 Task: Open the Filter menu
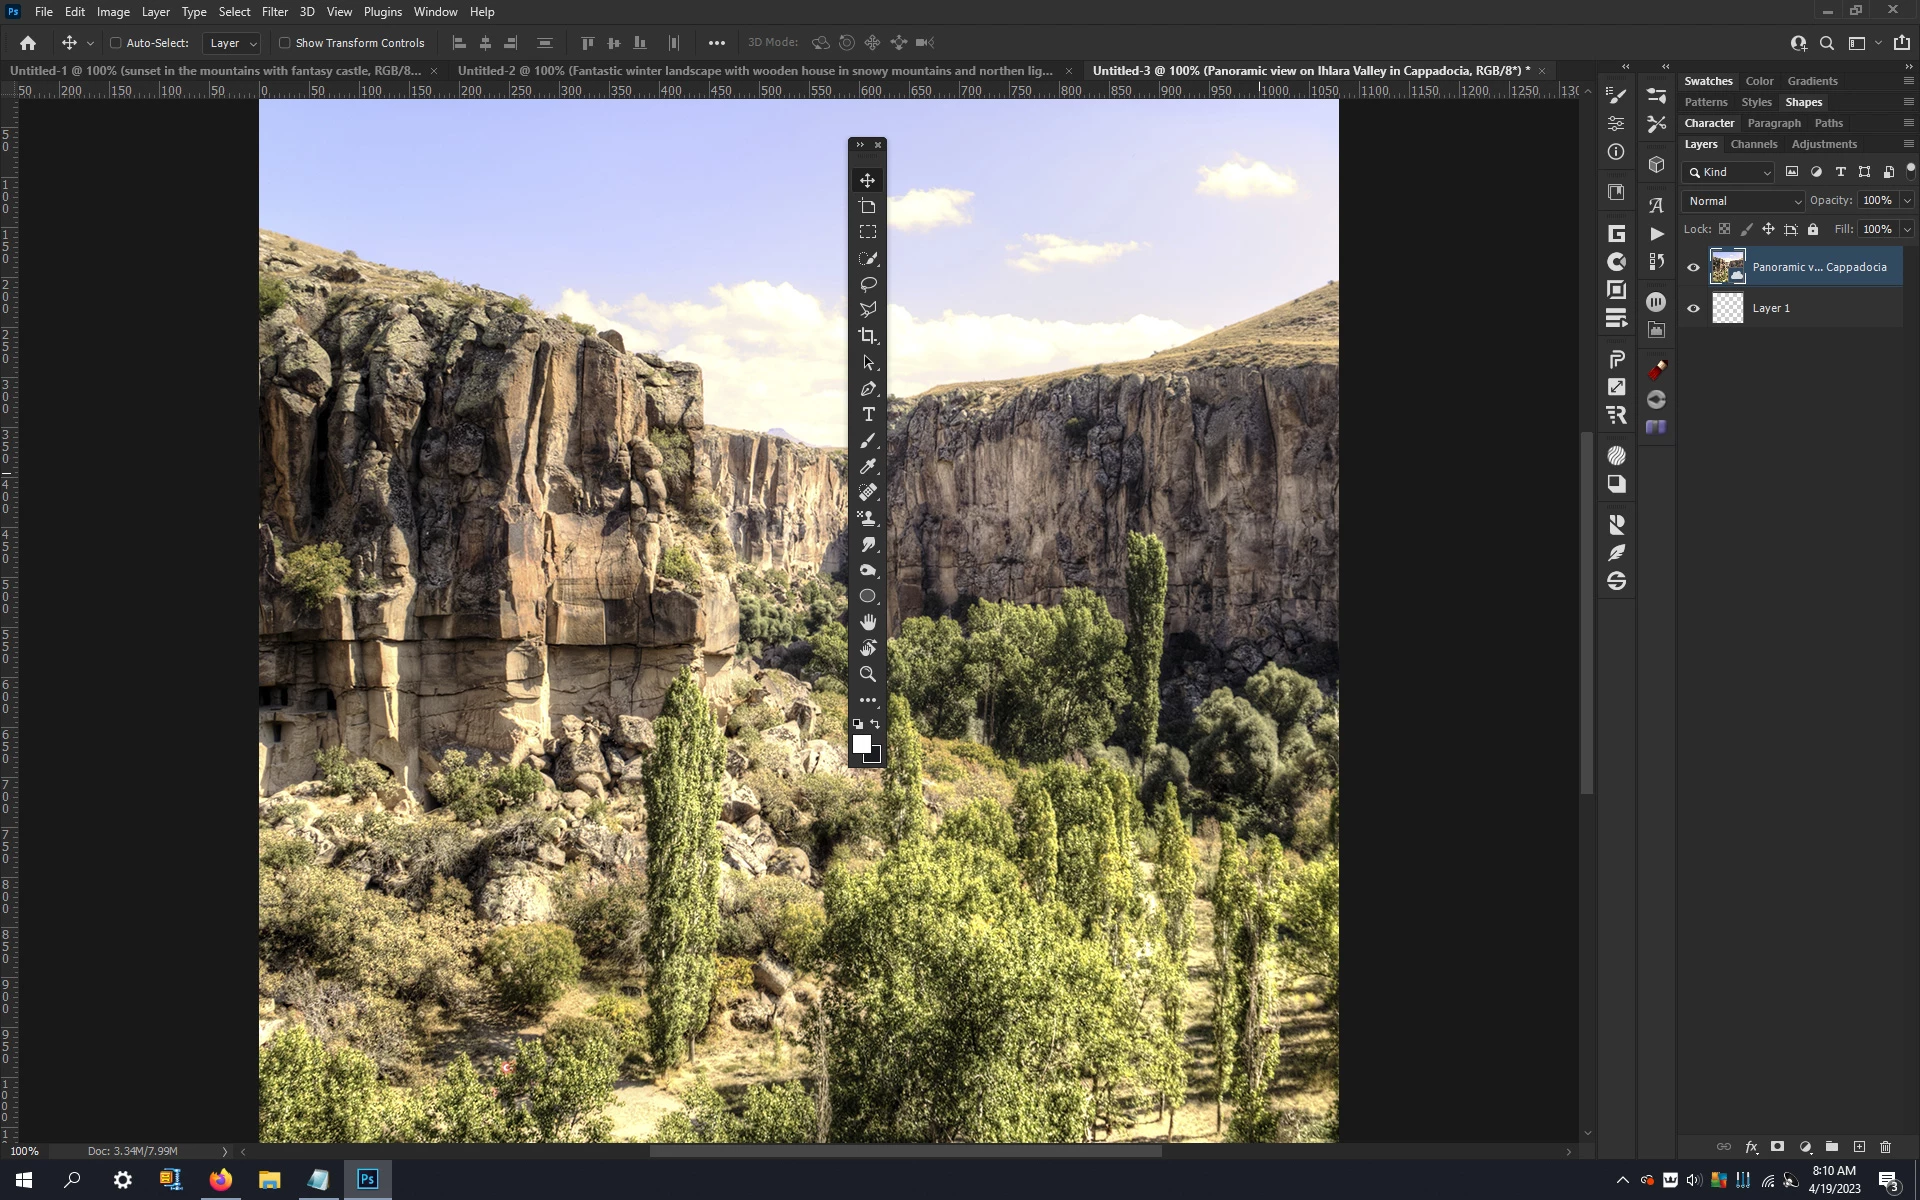274,12
